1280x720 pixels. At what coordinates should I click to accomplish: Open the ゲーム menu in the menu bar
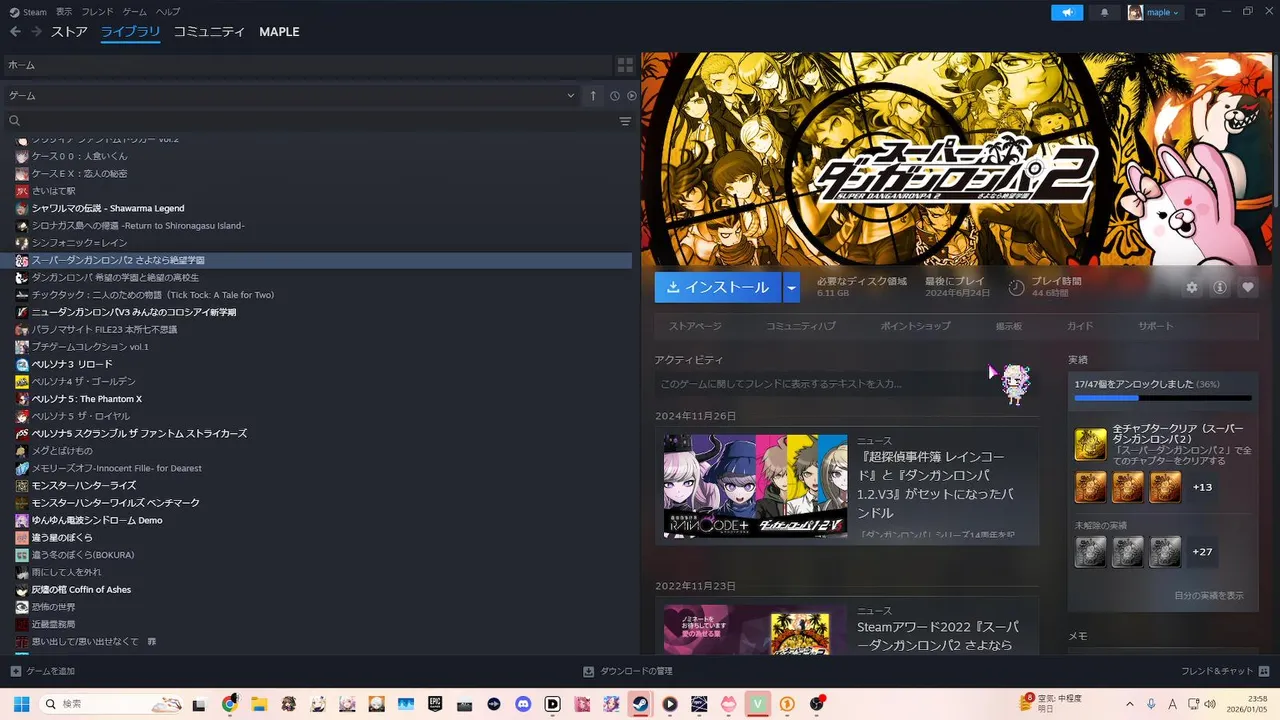134,12
